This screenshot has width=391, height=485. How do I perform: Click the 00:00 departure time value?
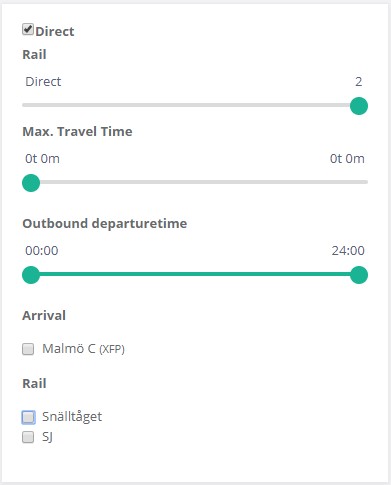click(42, 251)
